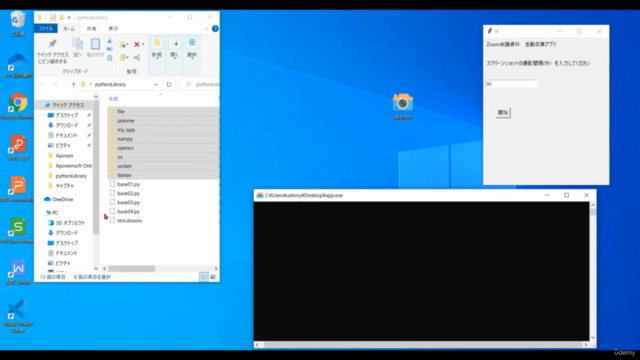Select the 共有 (Share) ribbon tab

[91, 29]
